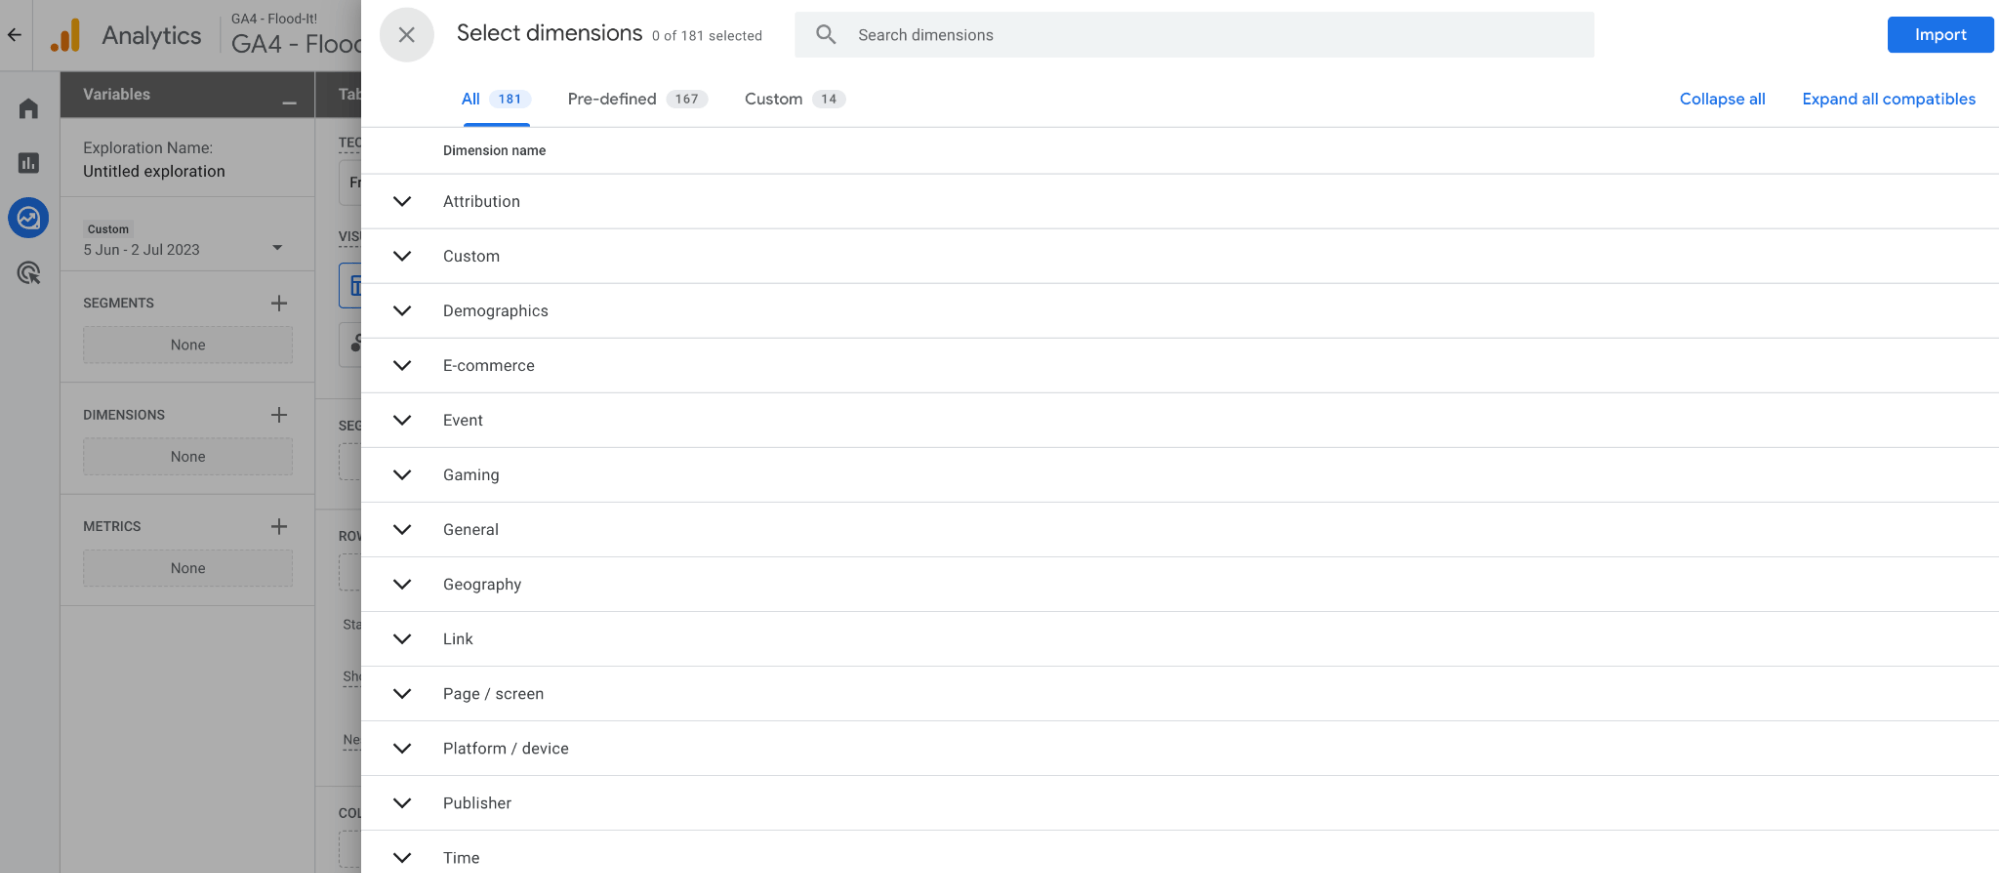
Task: Open Advertising from the left sidebar
Action: click(x=28, y=273)
